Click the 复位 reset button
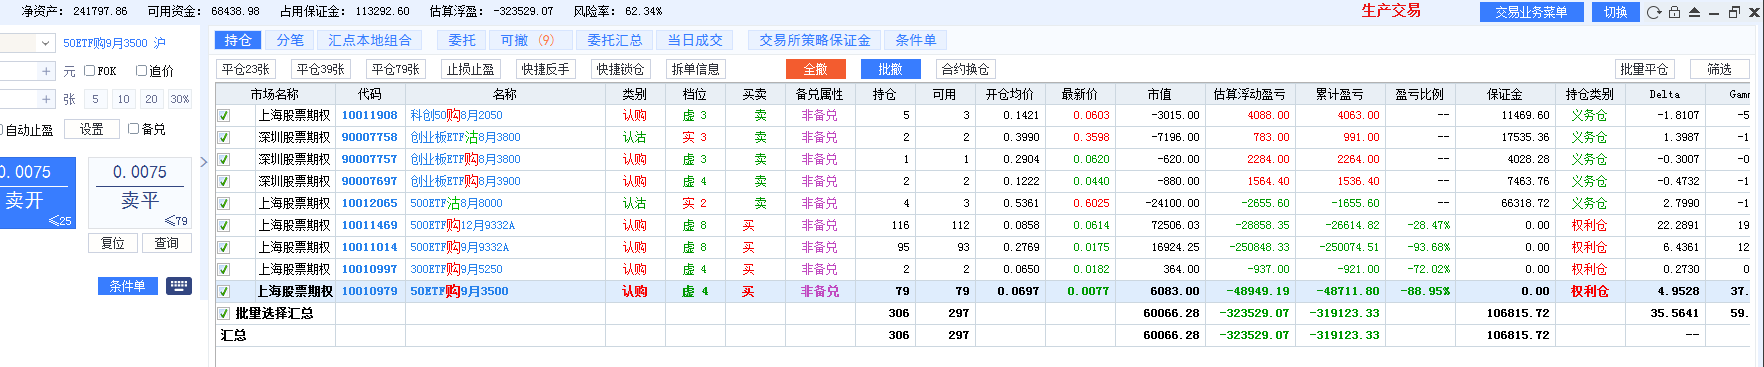 tap(113, 243)
